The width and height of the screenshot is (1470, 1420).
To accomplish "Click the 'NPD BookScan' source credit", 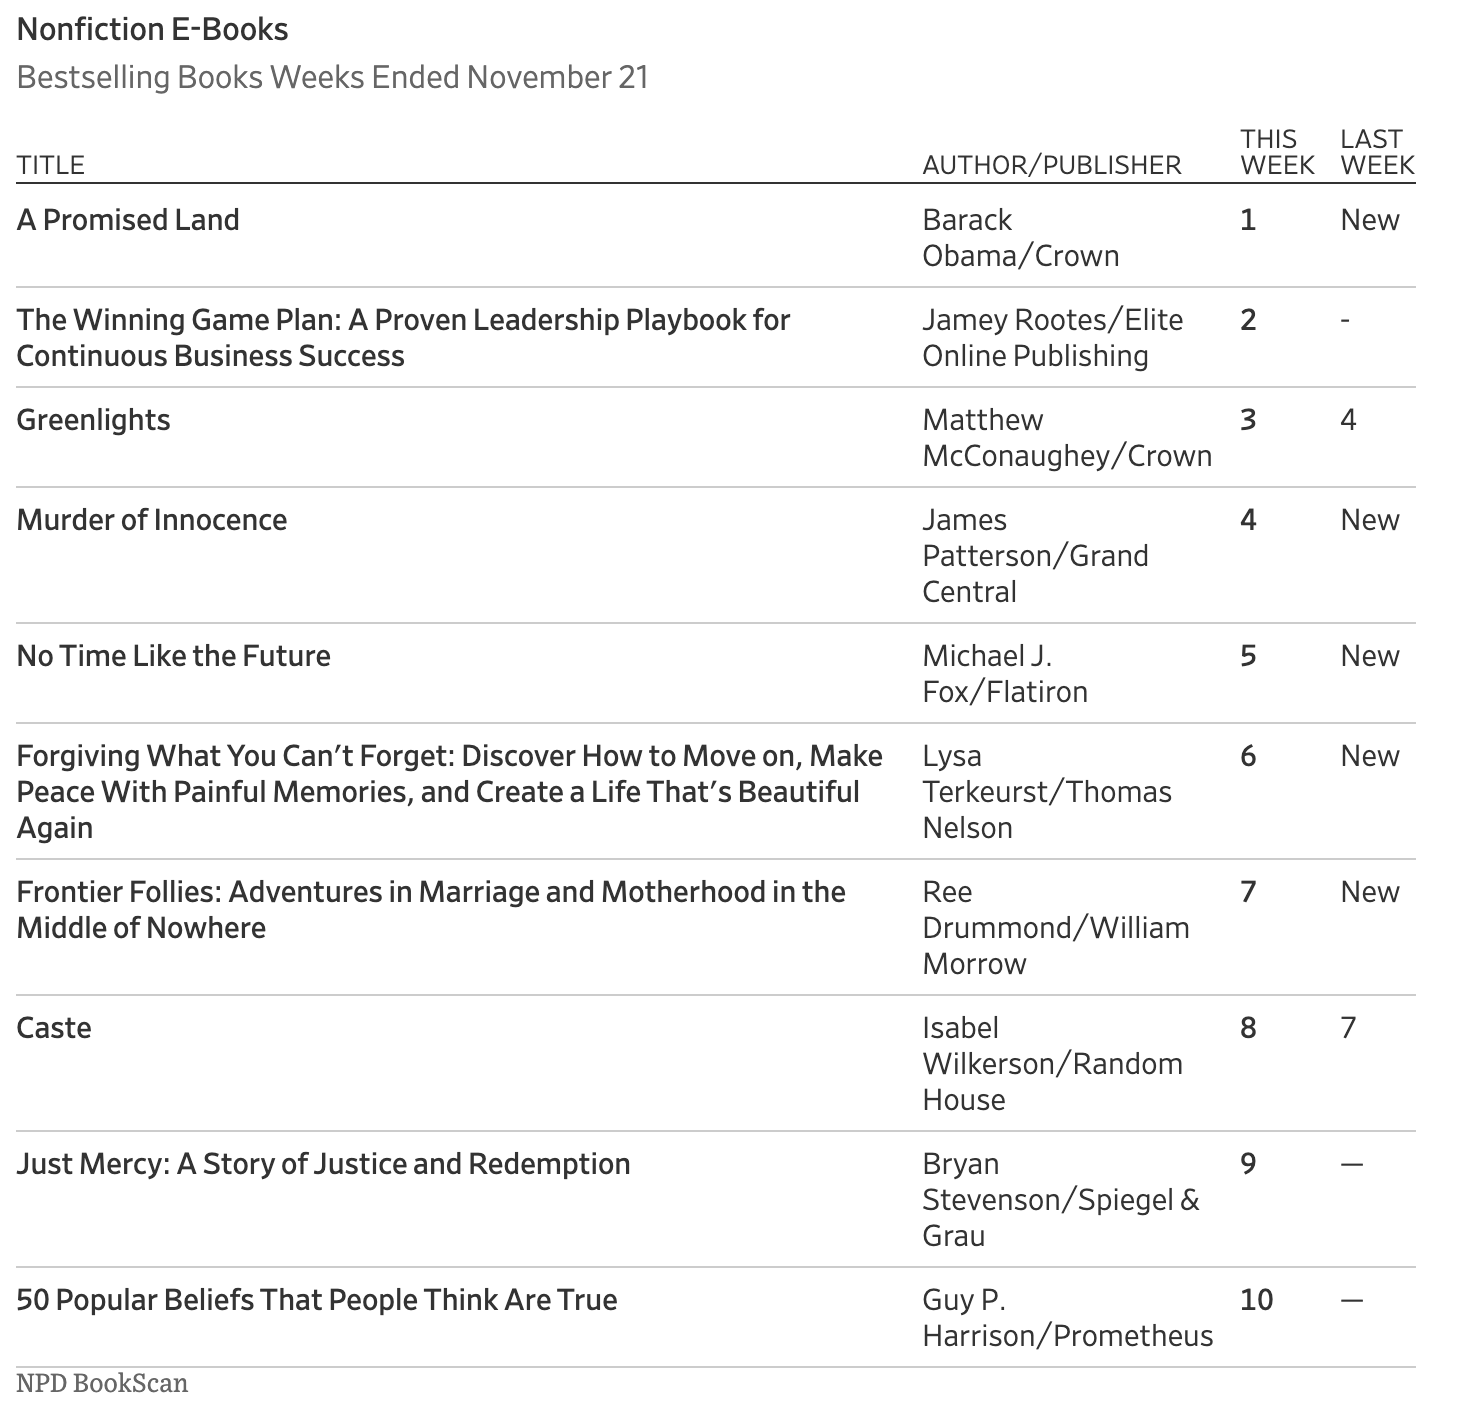I will point(102,1384).
